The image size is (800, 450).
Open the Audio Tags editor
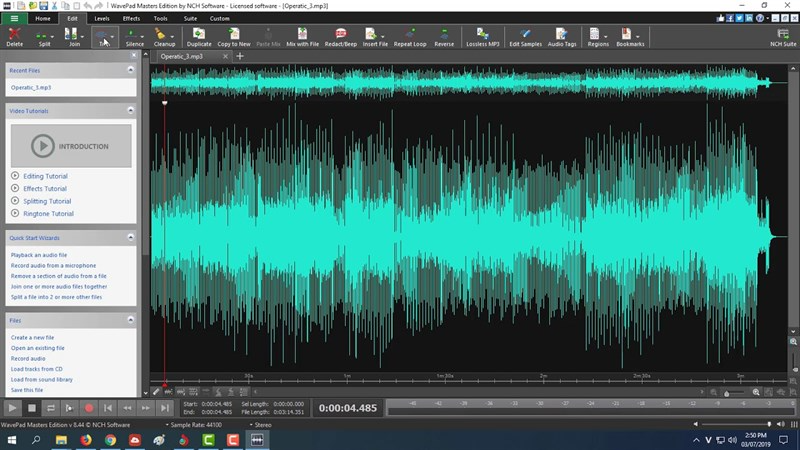[x=562, y=37]
